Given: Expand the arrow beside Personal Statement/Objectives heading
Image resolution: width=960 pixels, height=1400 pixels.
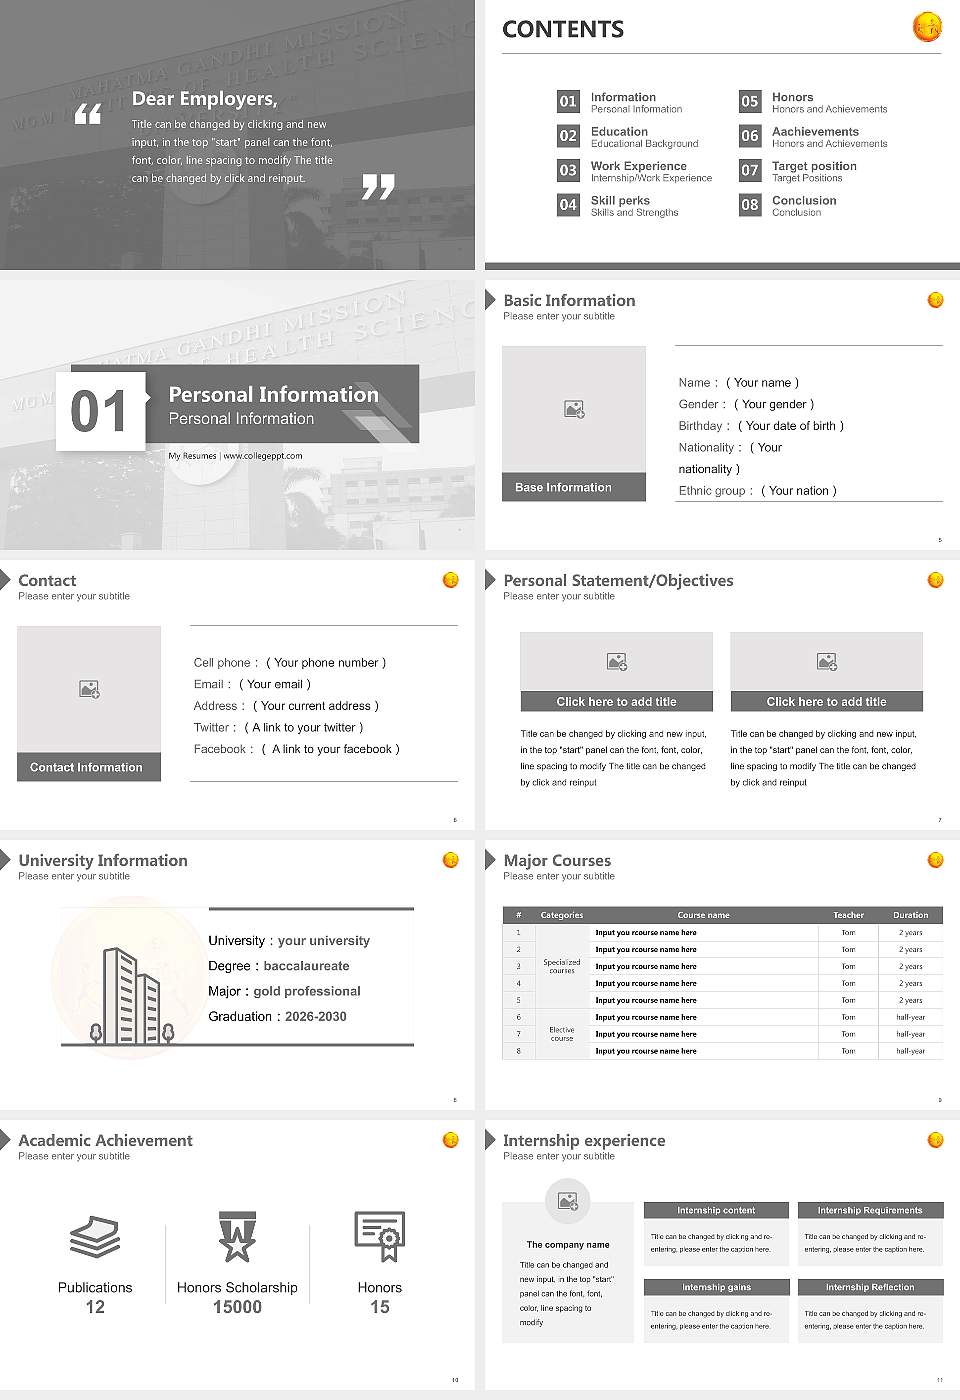Looking at the screenshot, I should point(490,580).
